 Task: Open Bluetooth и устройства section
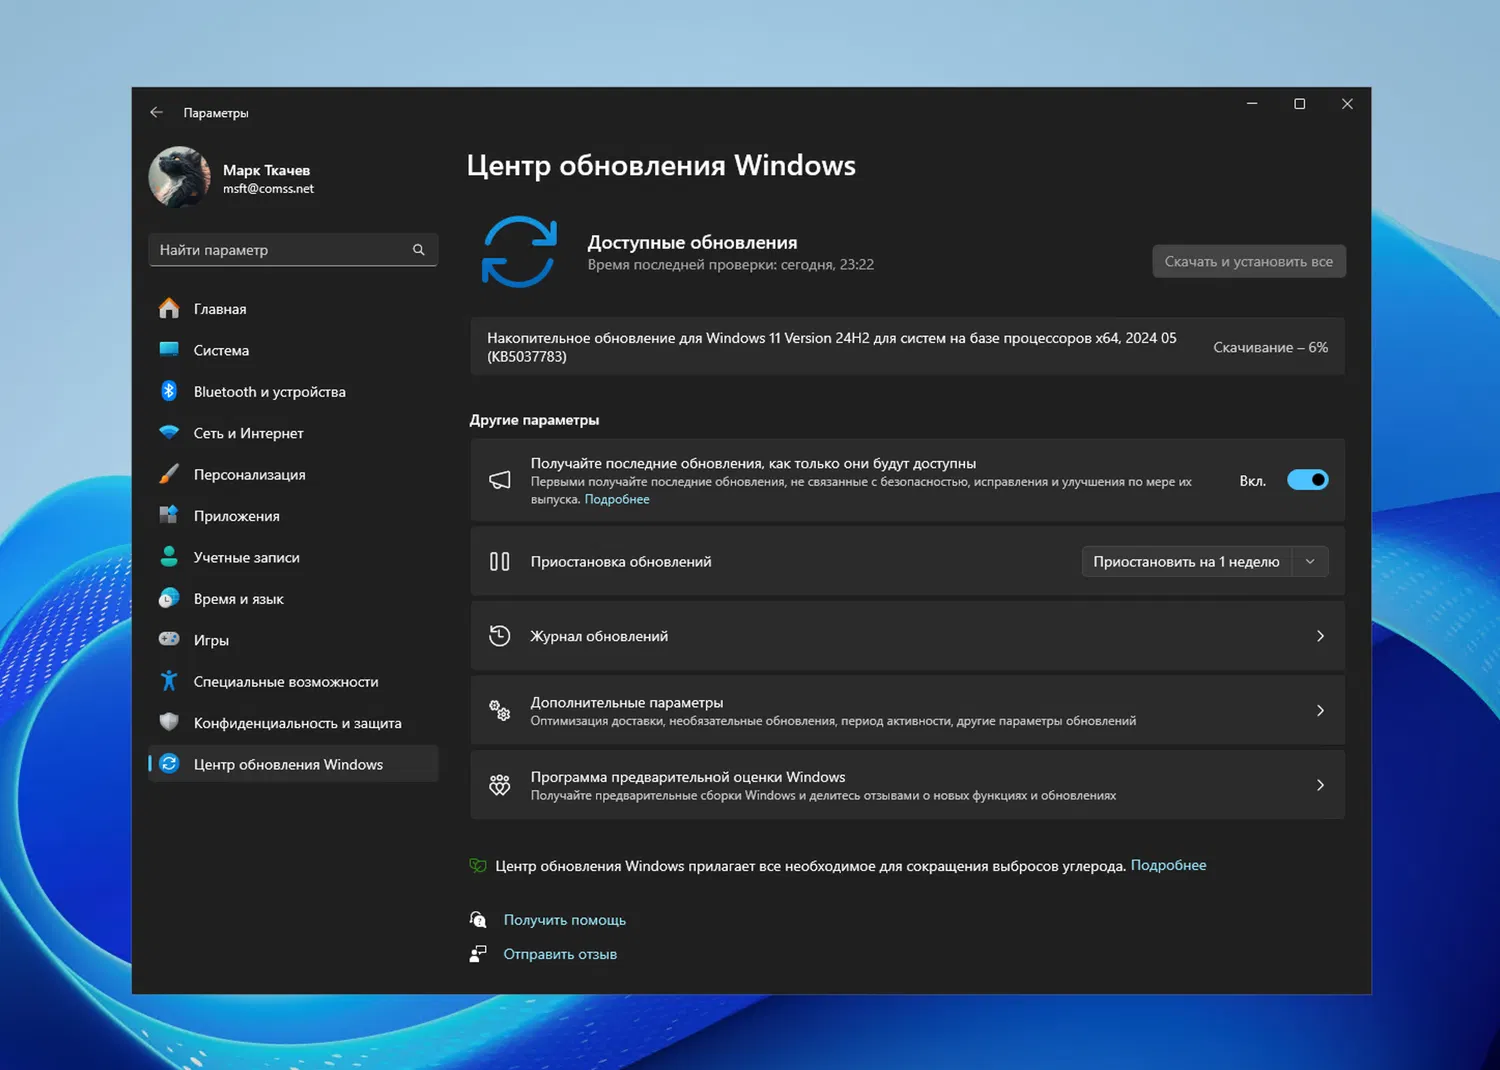[x=293, y=391]
